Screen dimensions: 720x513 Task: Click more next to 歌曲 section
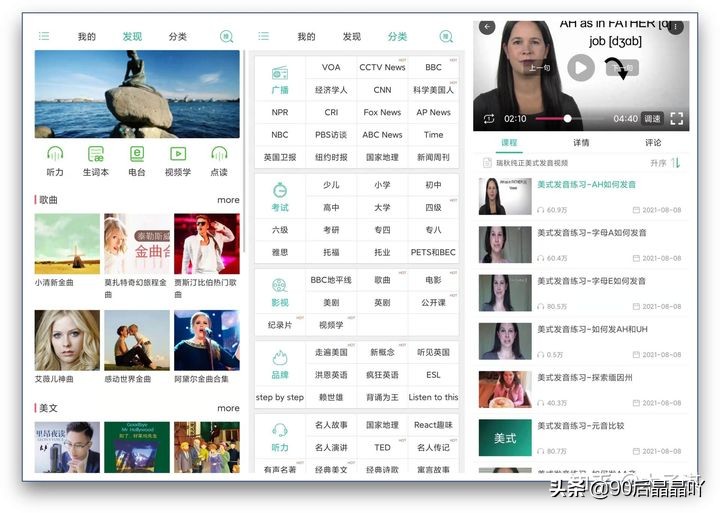[x=228, y=200]
